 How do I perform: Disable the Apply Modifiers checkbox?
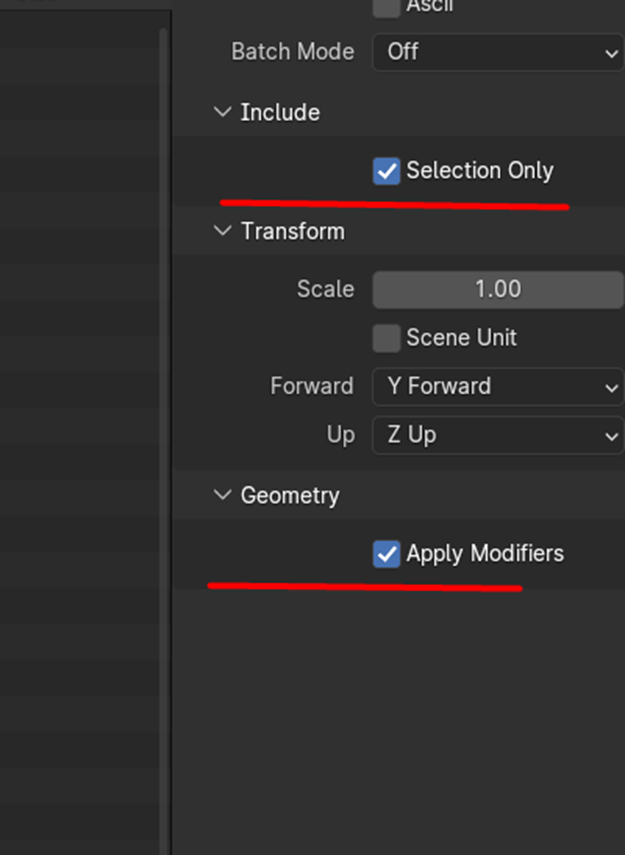click(x=386, y=554)
